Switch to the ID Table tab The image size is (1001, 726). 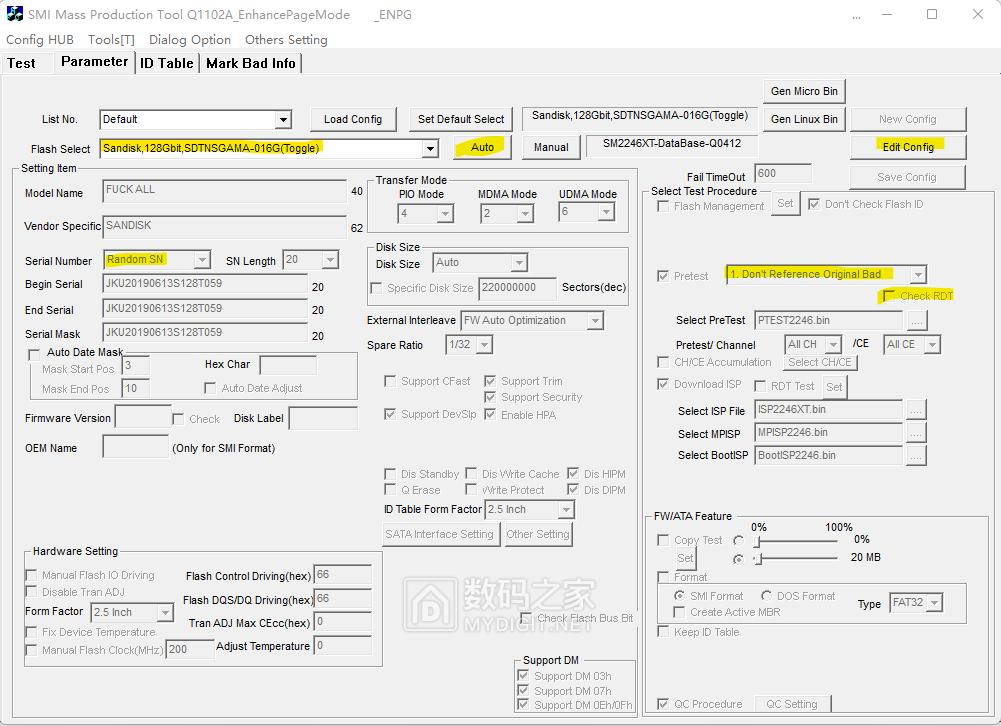[x=167, y=63]
